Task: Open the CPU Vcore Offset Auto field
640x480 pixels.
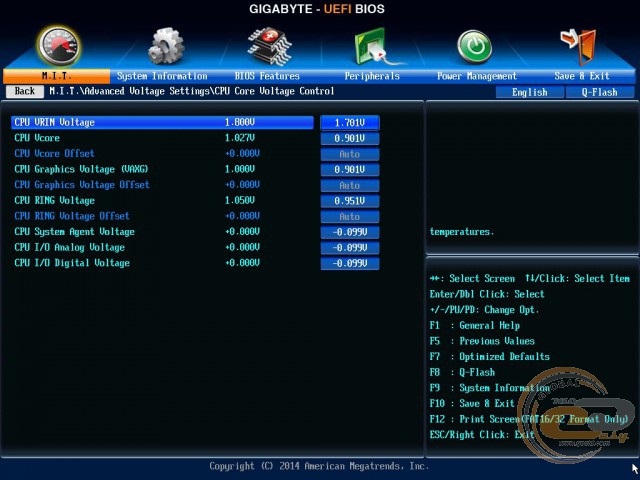Action: coord(350,154)
